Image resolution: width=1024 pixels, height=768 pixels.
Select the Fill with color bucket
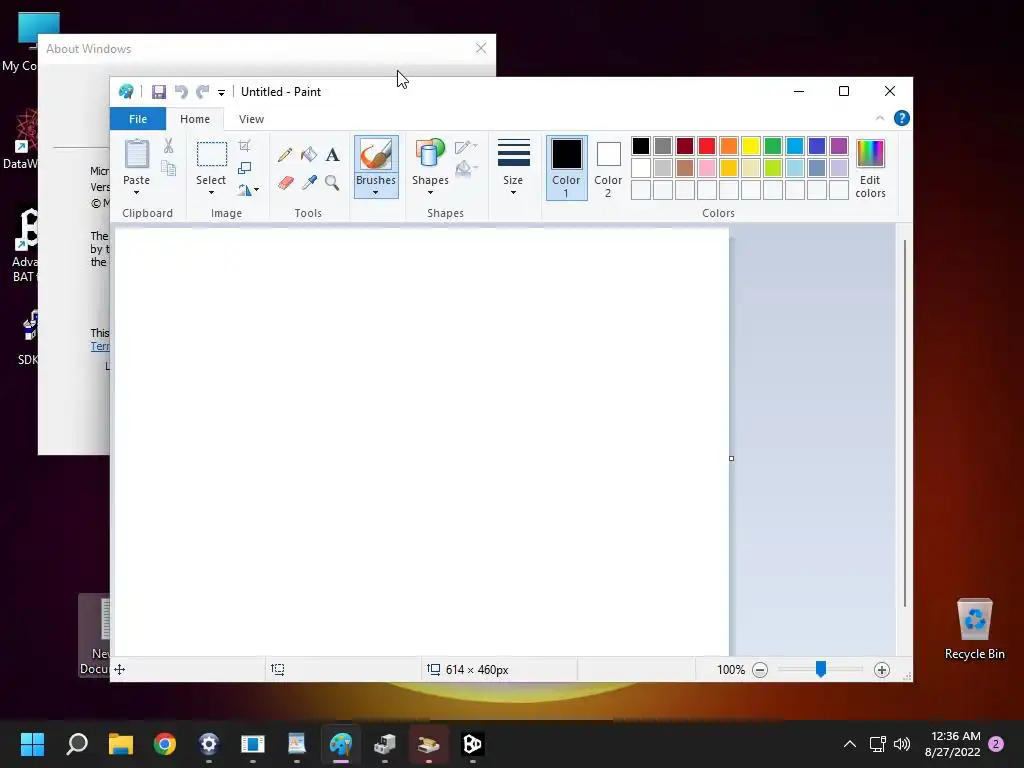(309, 155)
